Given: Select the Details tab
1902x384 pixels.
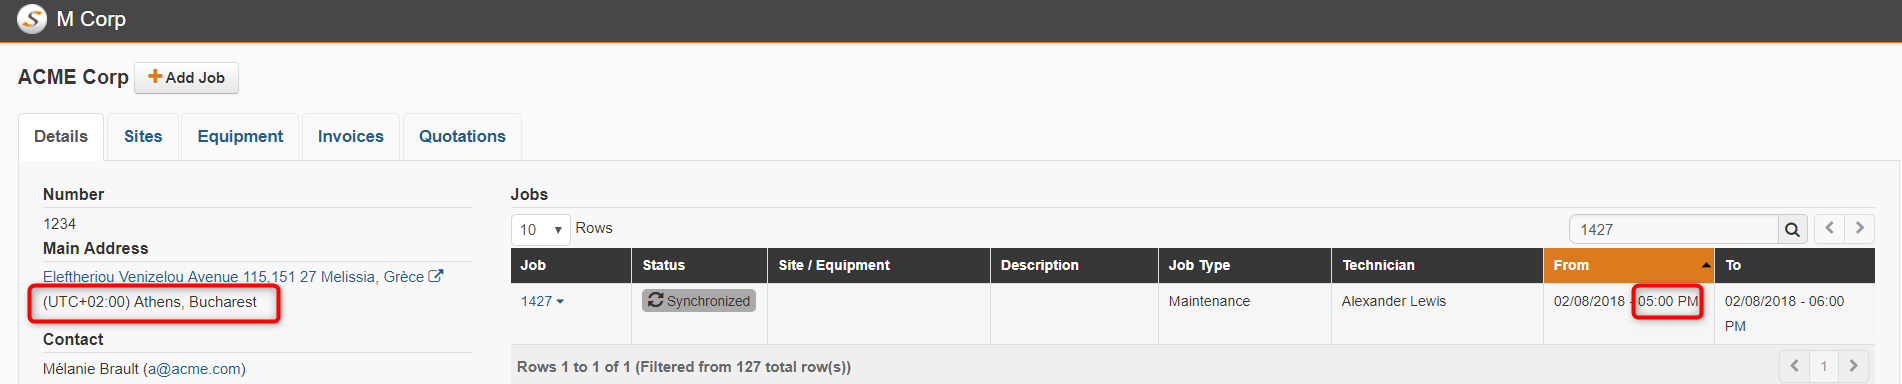Looking at the screenshot, I should (61, 137).
